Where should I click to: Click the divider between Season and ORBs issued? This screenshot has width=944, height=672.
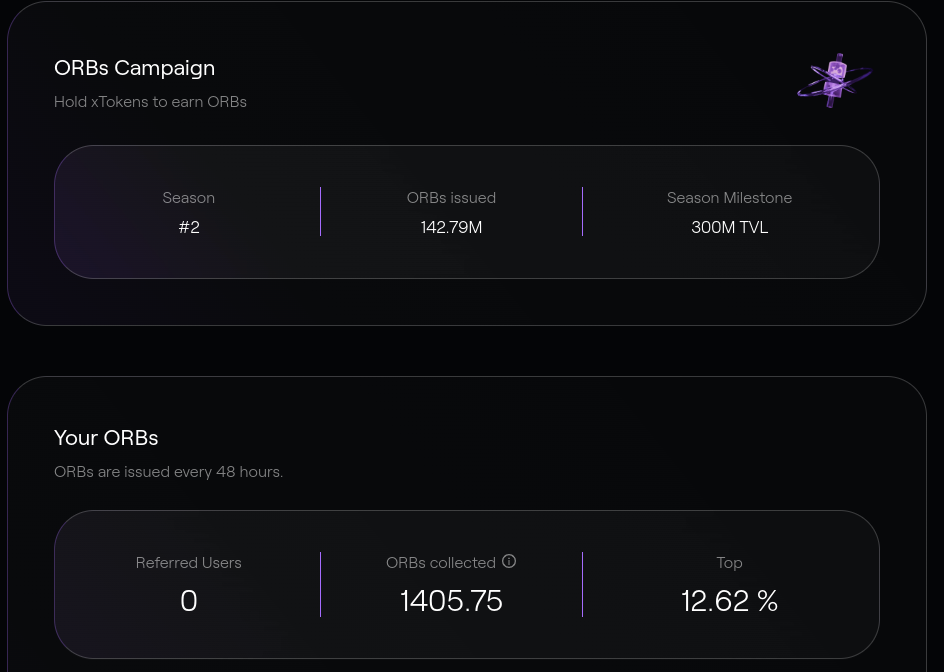pos(320,211)
